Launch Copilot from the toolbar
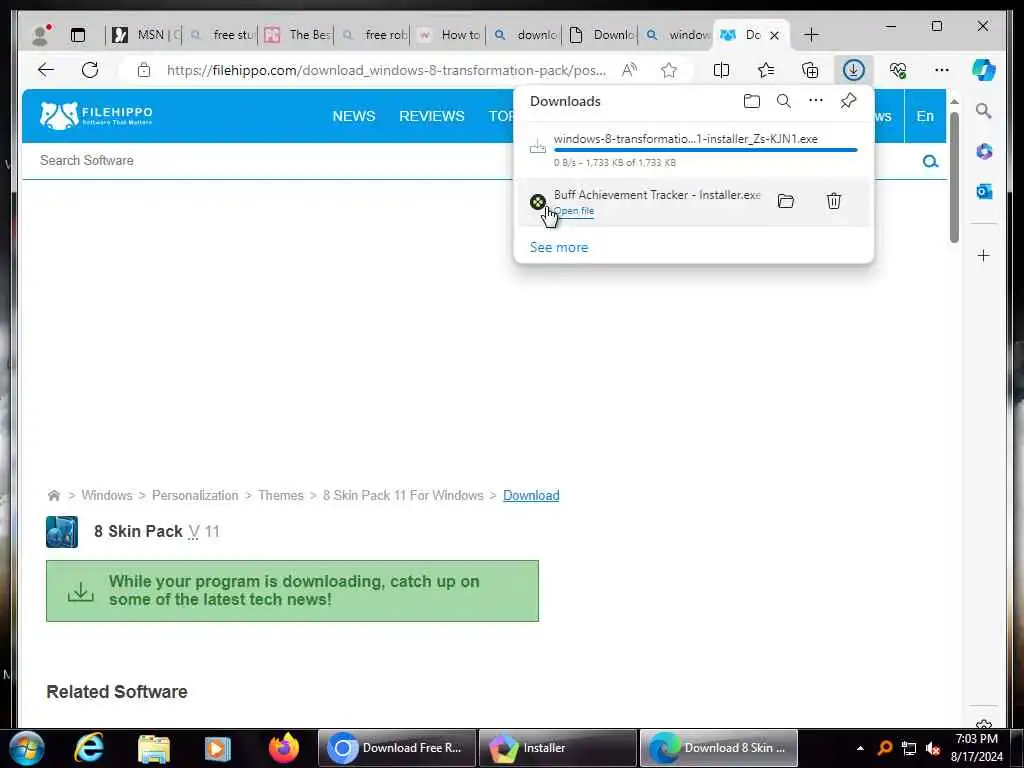 pos(984,70)
